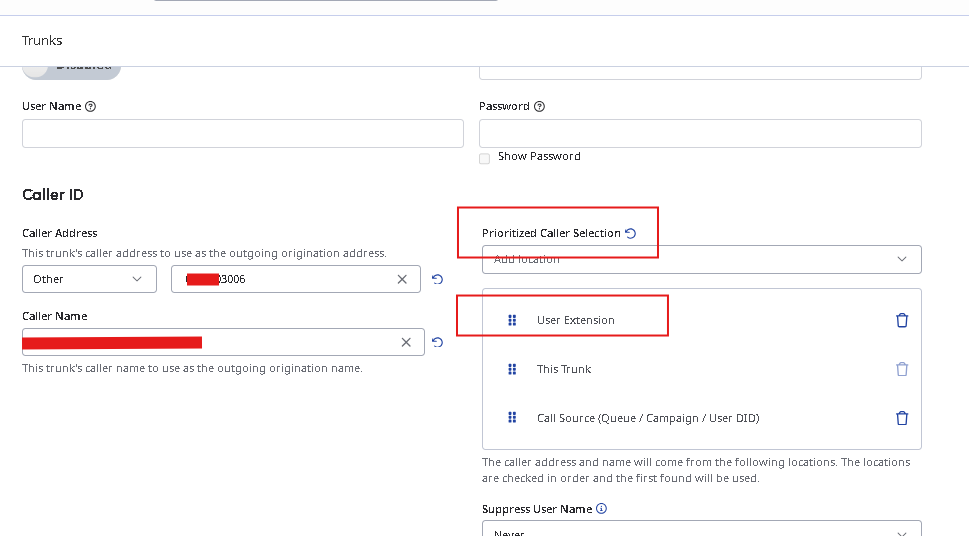The image size is (969, 536).
Task: Click the Trunks header title
Action: [x=42, y=41]
